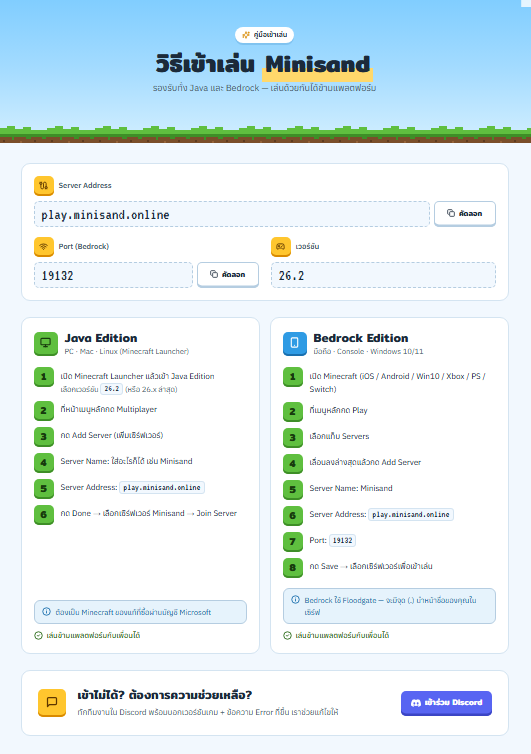531x754 pixels.
Task: Join the Discord server button
Action: tap(446, 703)
